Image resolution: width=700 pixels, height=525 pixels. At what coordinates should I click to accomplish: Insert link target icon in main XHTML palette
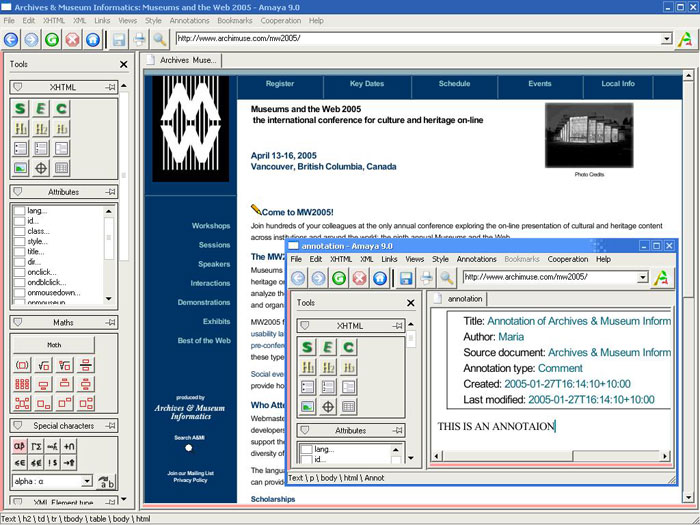(41, 168)
